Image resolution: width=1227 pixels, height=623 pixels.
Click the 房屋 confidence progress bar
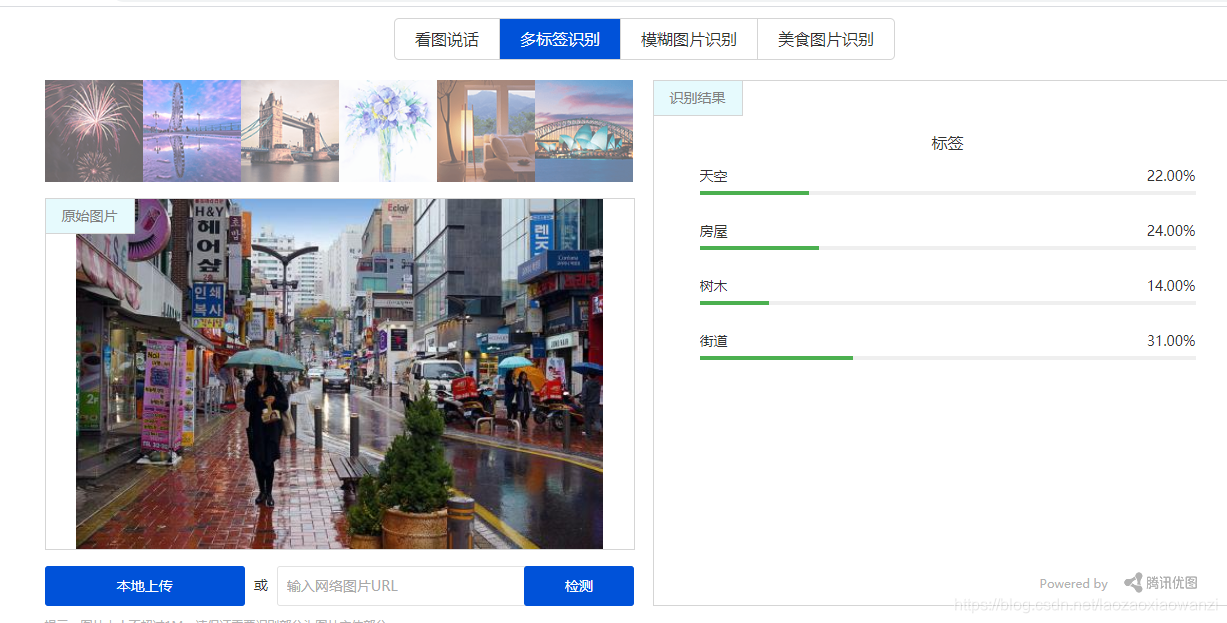(x=948, y=248)
